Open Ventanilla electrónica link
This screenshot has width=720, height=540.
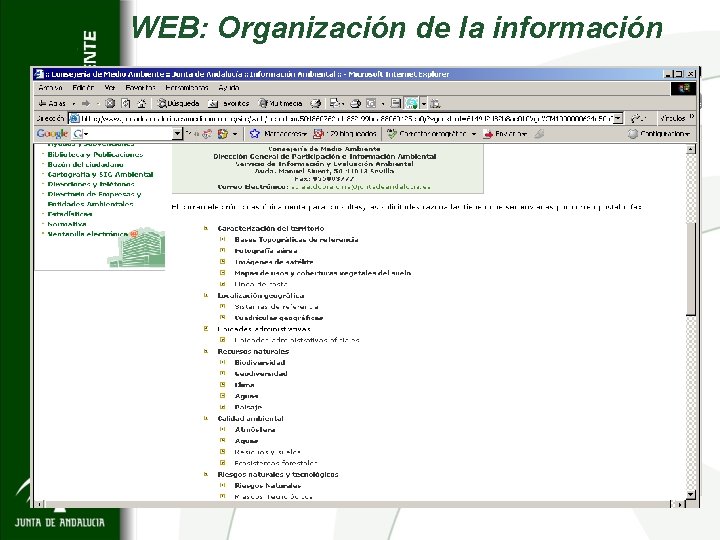(88, 234)
